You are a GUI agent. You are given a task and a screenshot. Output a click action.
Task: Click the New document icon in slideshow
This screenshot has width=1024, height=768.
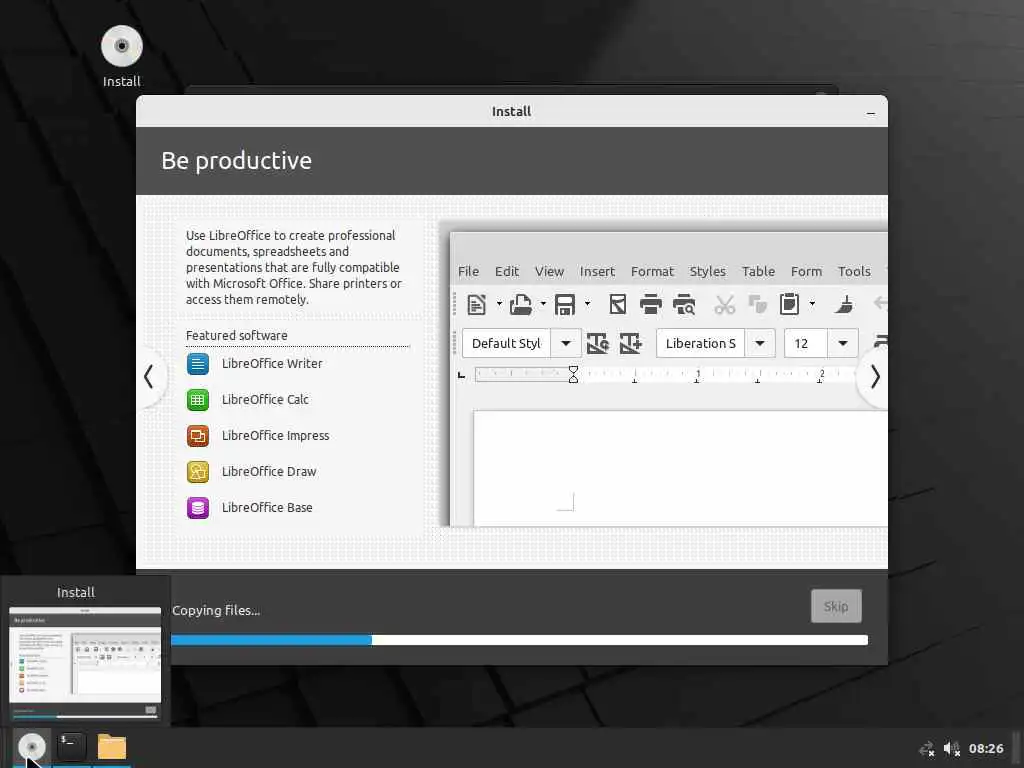pos(476,304)
